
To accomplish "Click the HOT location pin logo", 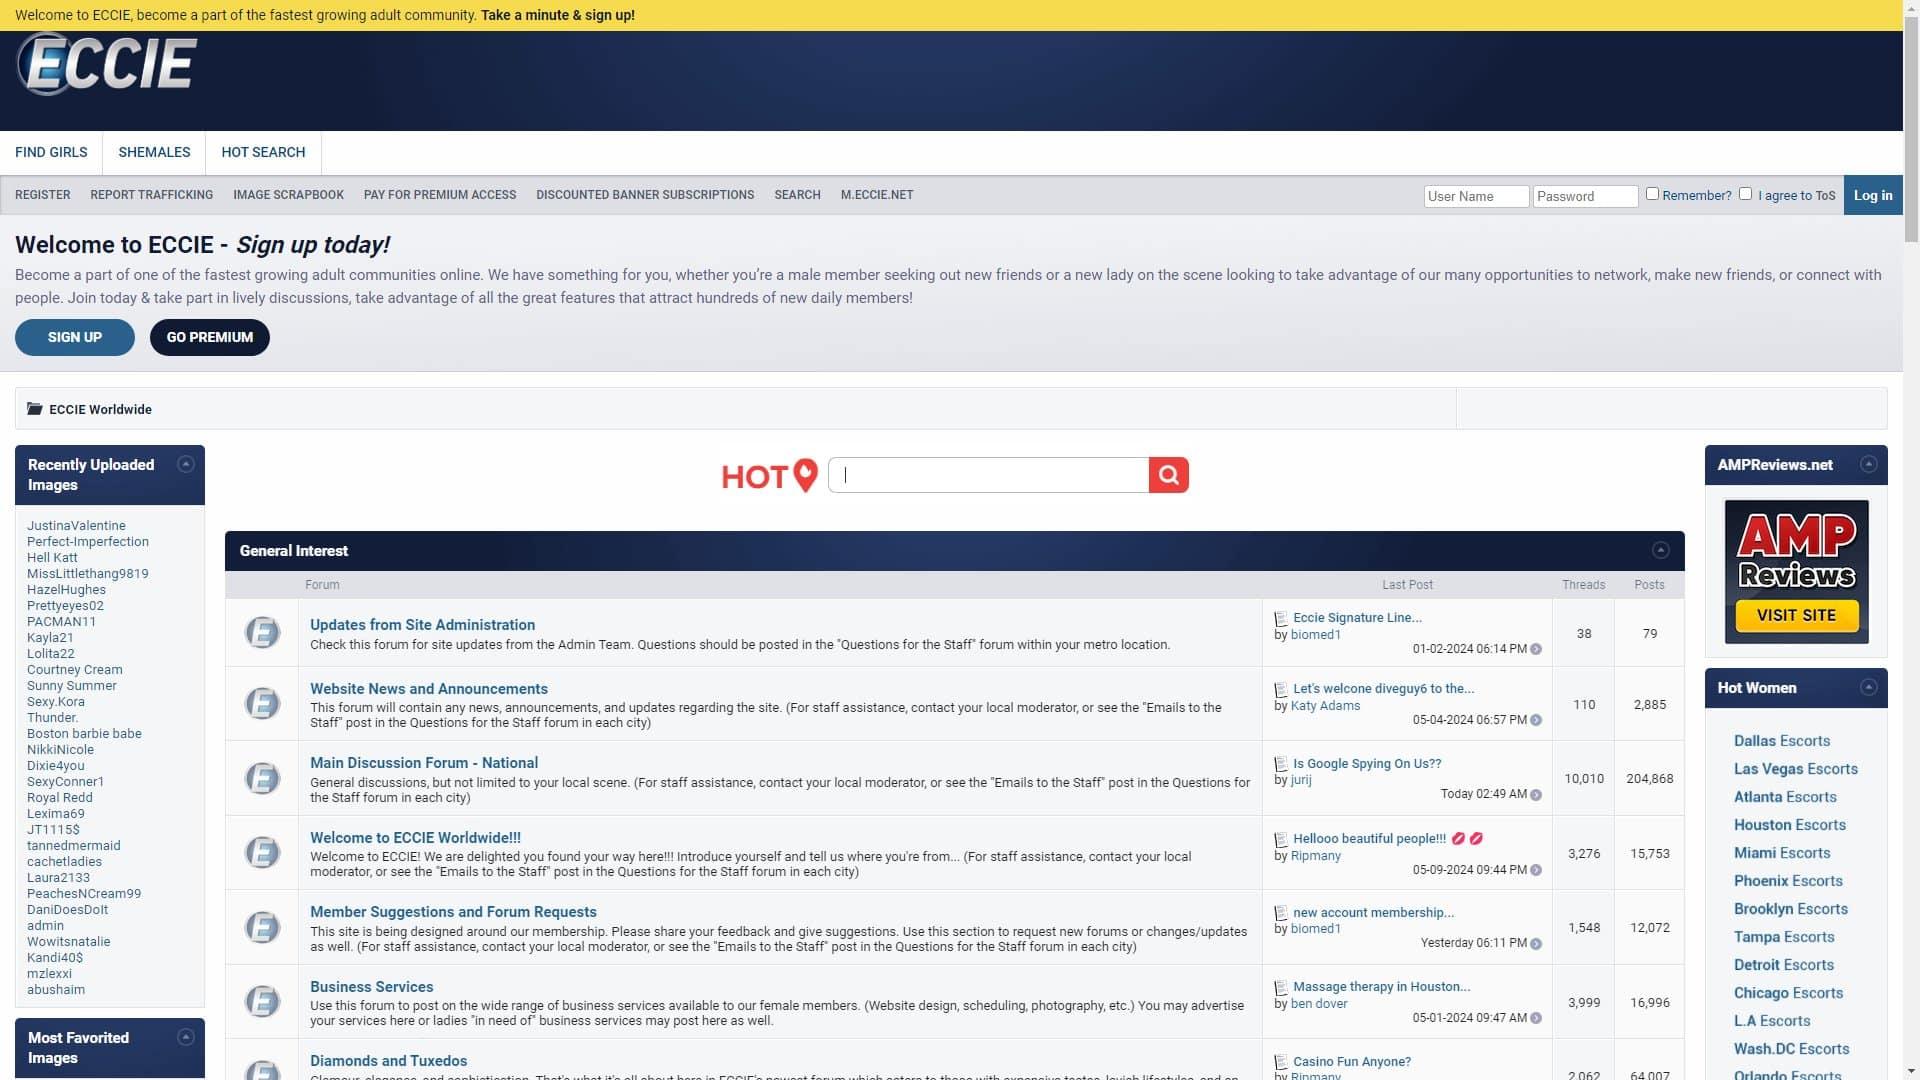I will point(768,476).
